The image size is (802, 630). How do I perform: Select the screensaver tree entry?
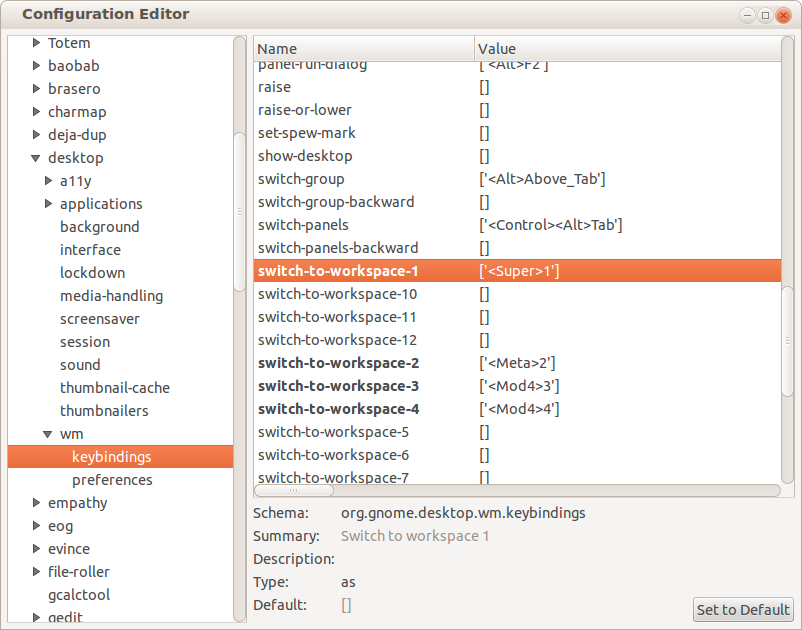click(99, 319)
